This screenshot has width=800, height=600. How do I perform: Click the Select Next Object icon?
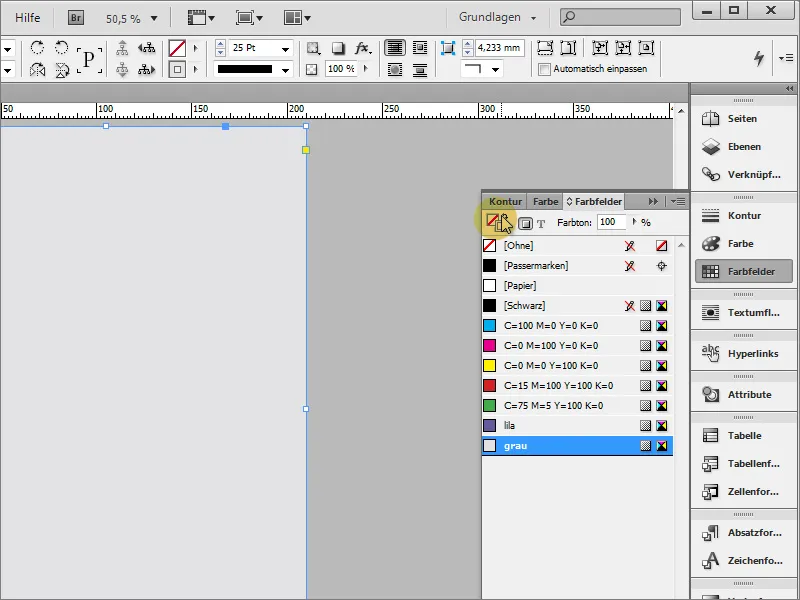tap(146, 69)
